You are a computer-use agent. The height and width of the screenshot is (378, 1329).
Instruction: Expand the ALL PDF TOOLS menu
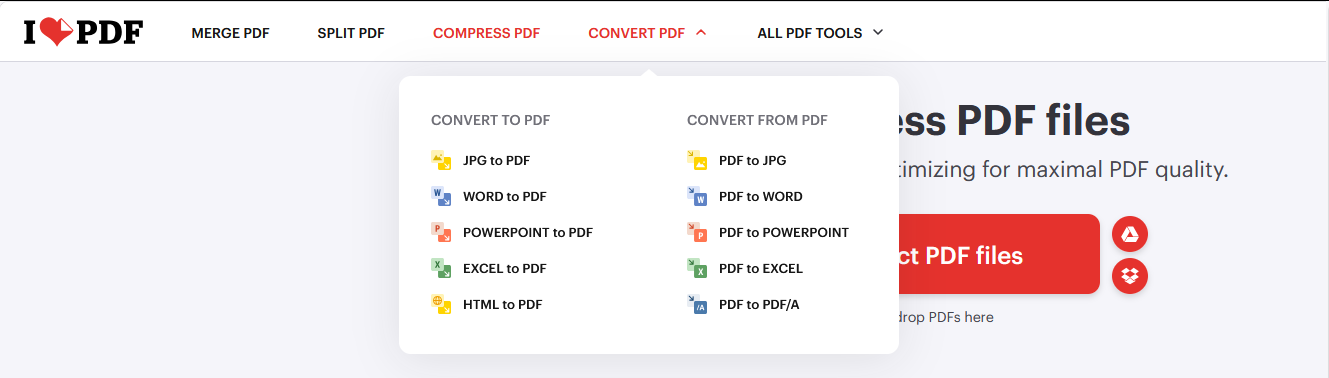coord(820,33)
